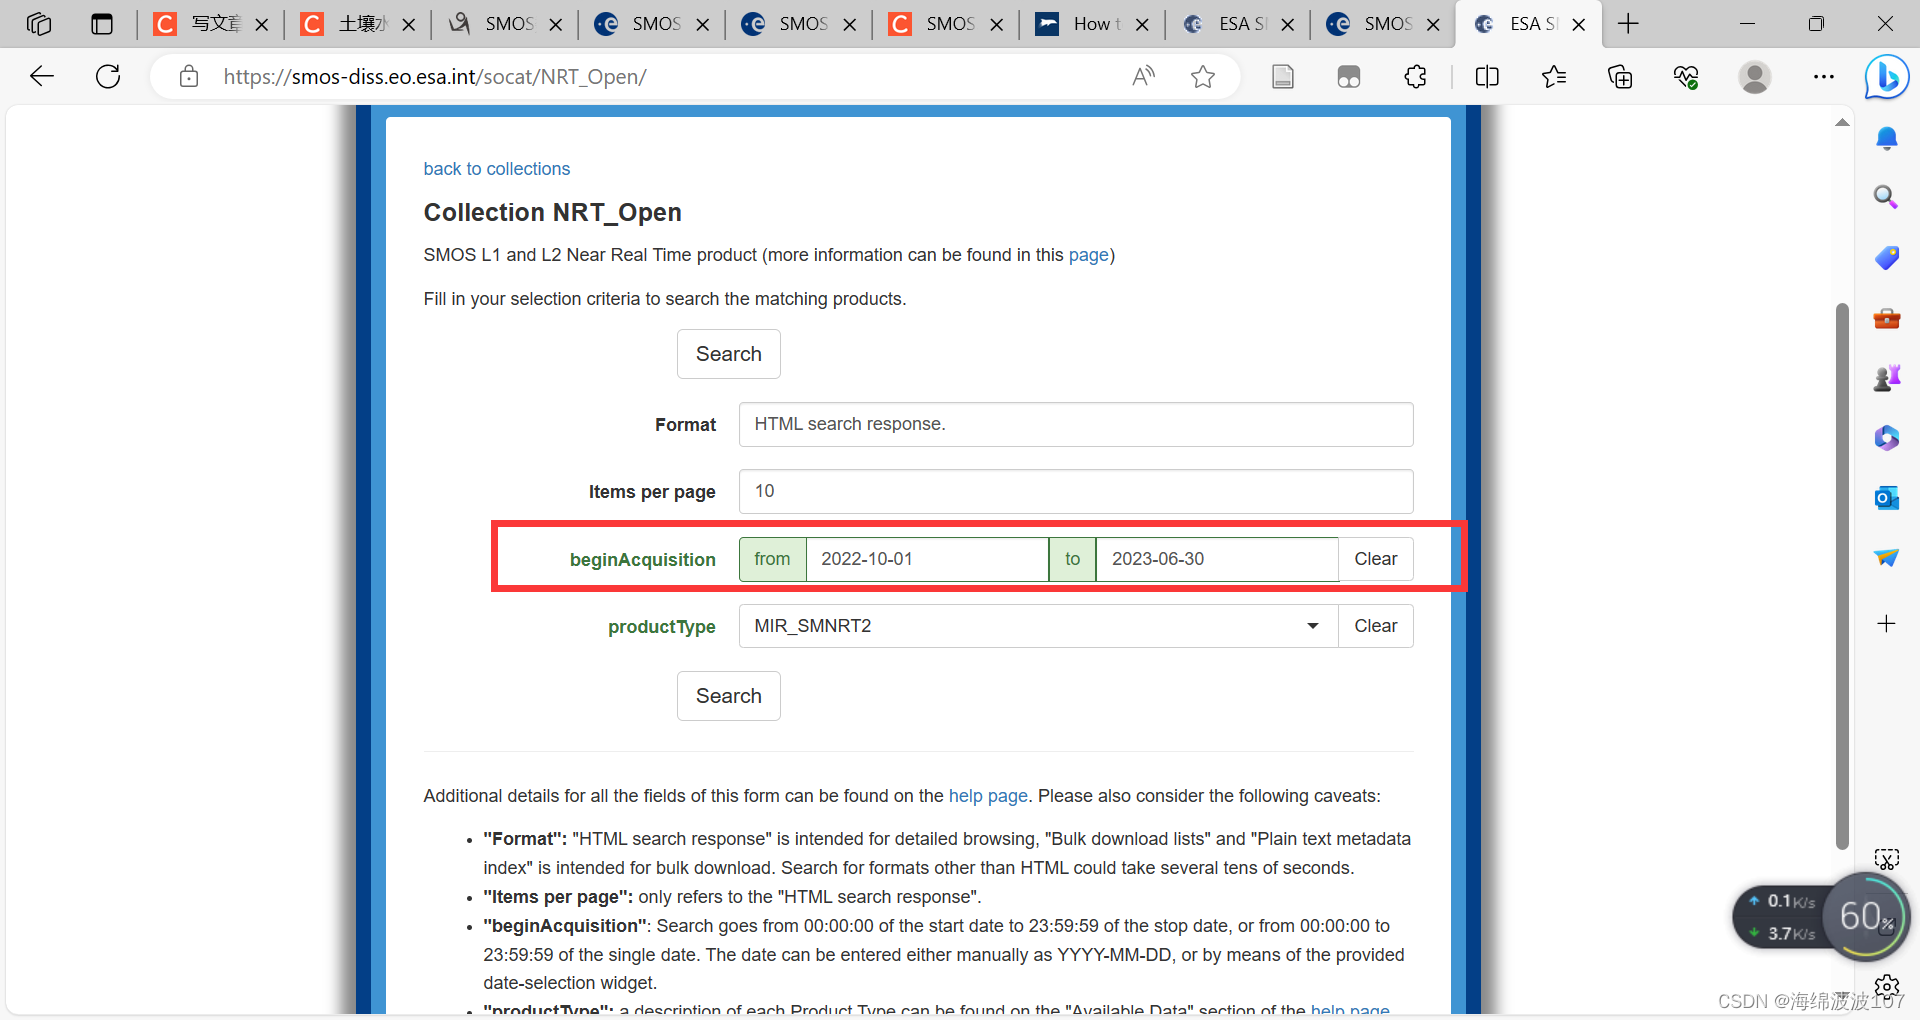Open the Outlook sidebar icon
Image resolution: width=1920 pixels, height=1020 pixels.
tap(1887, 497)
